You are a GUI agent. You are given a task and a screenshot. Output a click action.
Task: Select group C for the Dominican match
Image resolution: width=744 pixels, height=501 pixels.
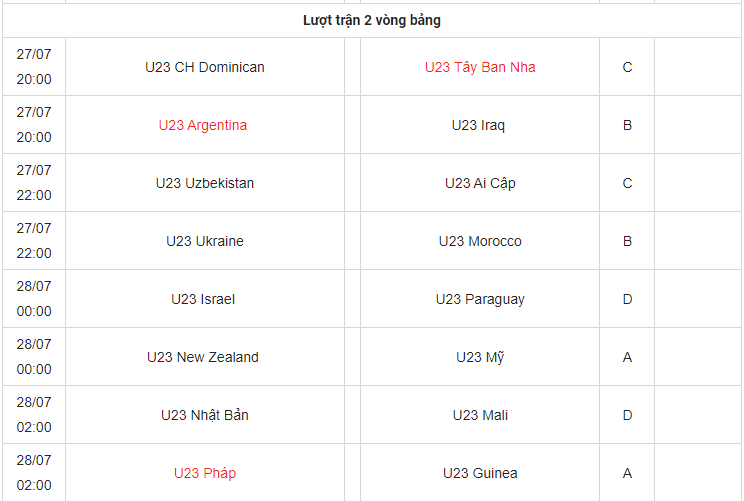[x=627, y=67]
